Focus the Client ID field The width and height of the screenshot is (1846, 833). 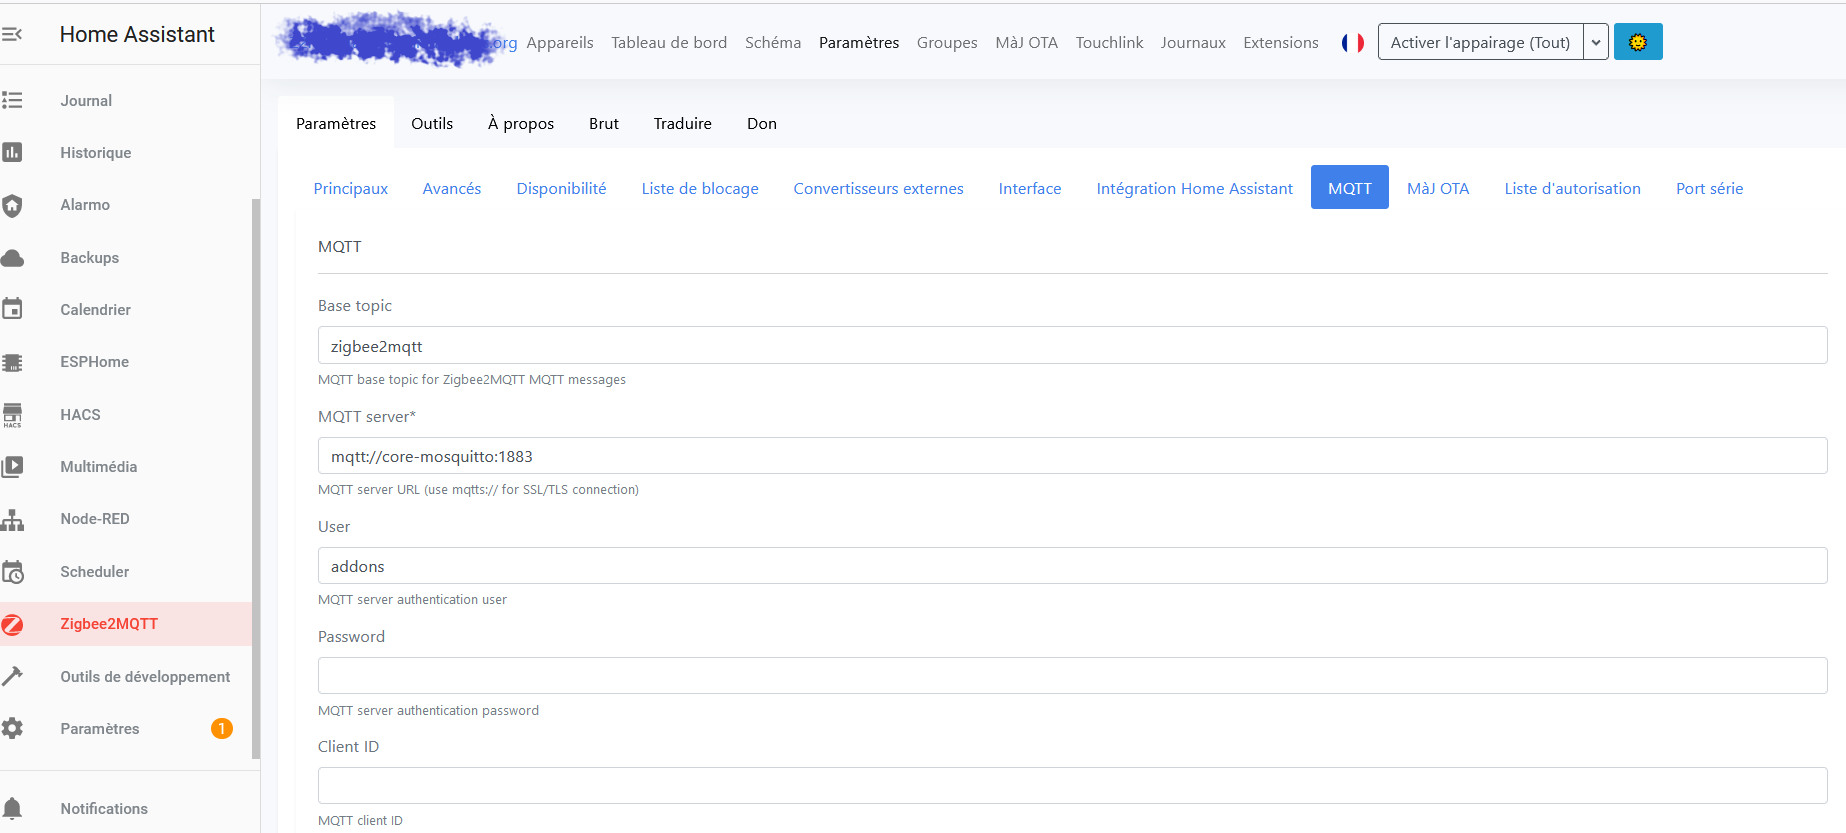(1072, 785)
